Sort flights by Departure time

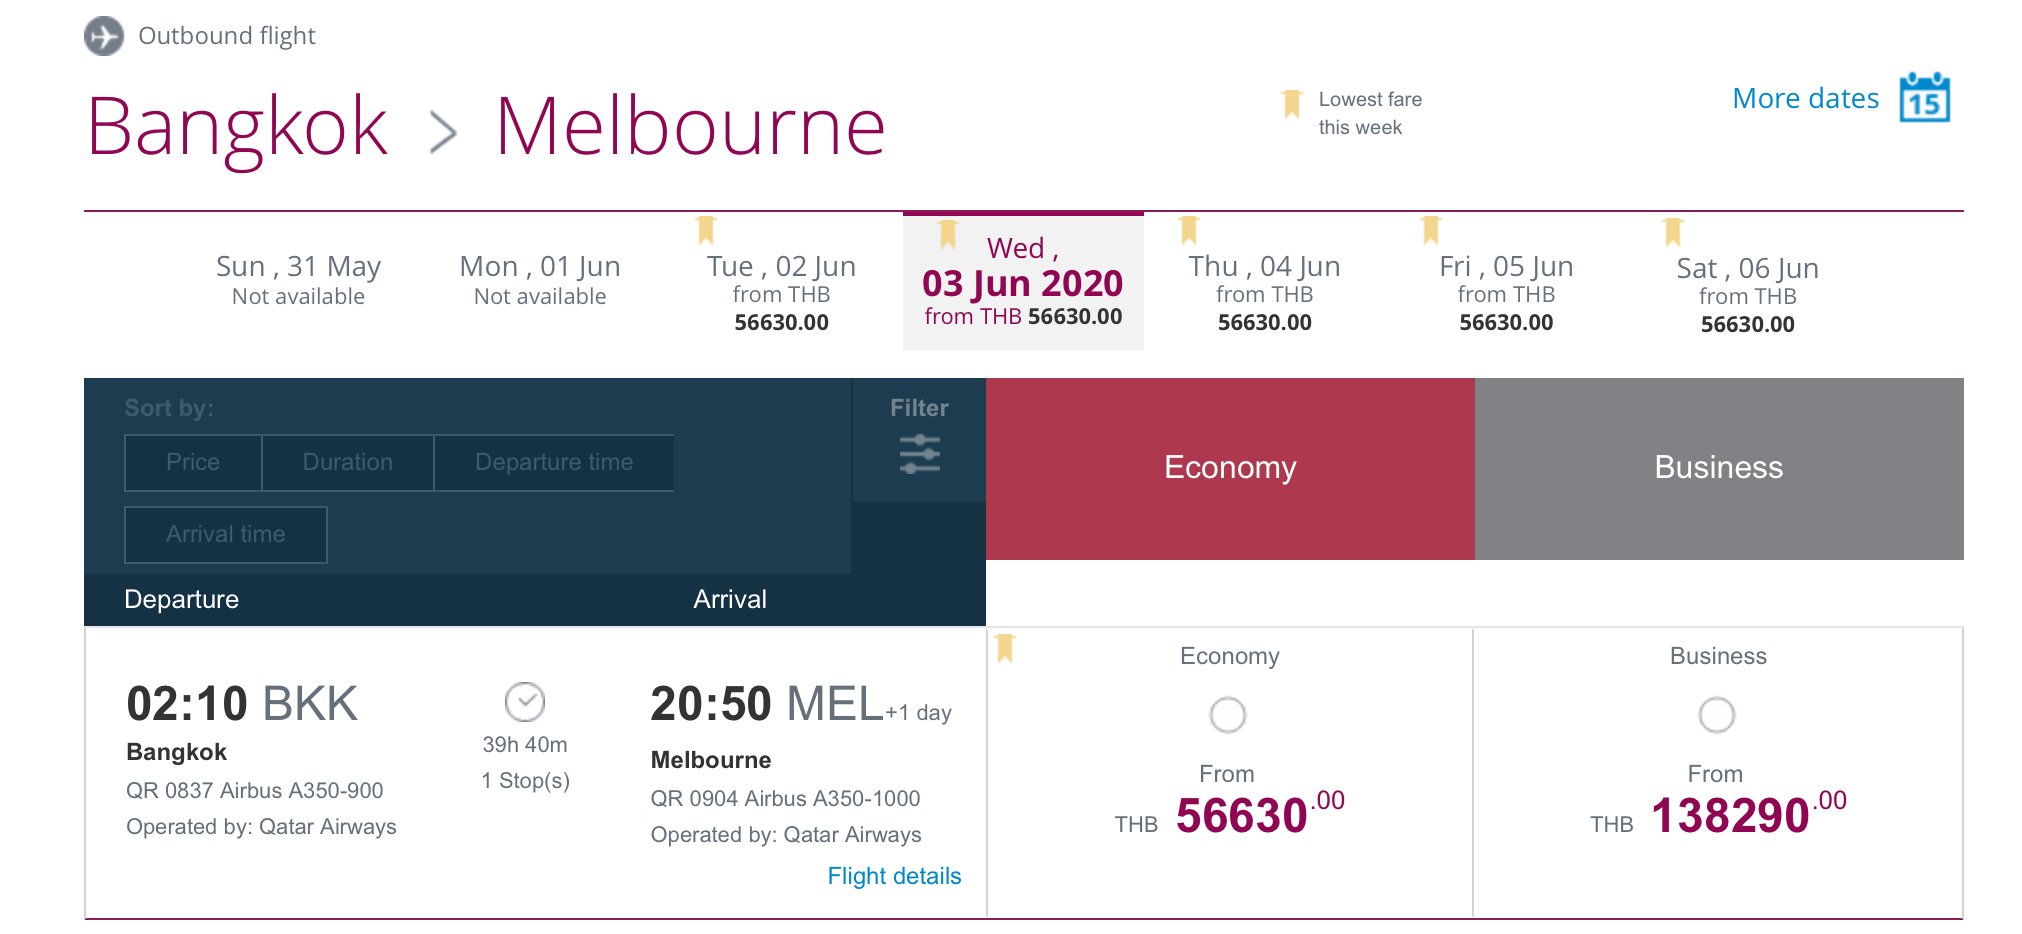click(554, 462)
